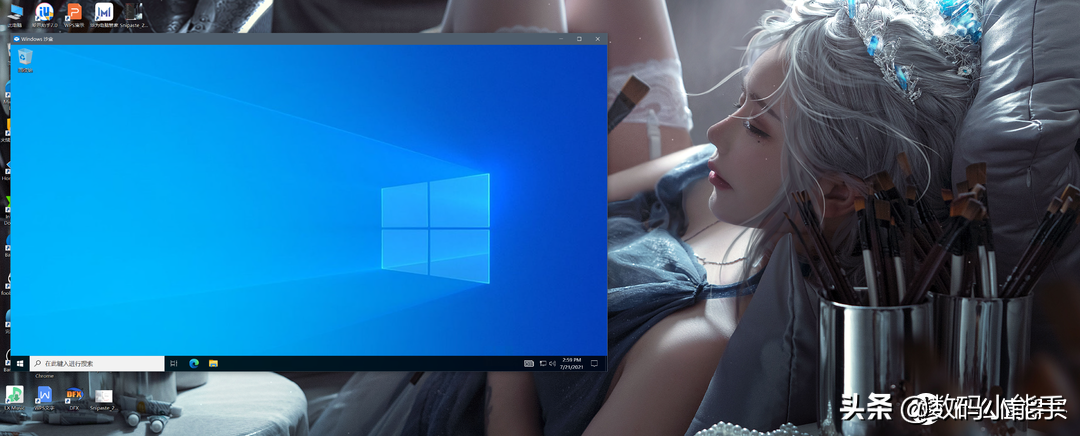Select the orange WPS presentation shortcut
The width and height of the screenshot is (1080, 436).
74,14
